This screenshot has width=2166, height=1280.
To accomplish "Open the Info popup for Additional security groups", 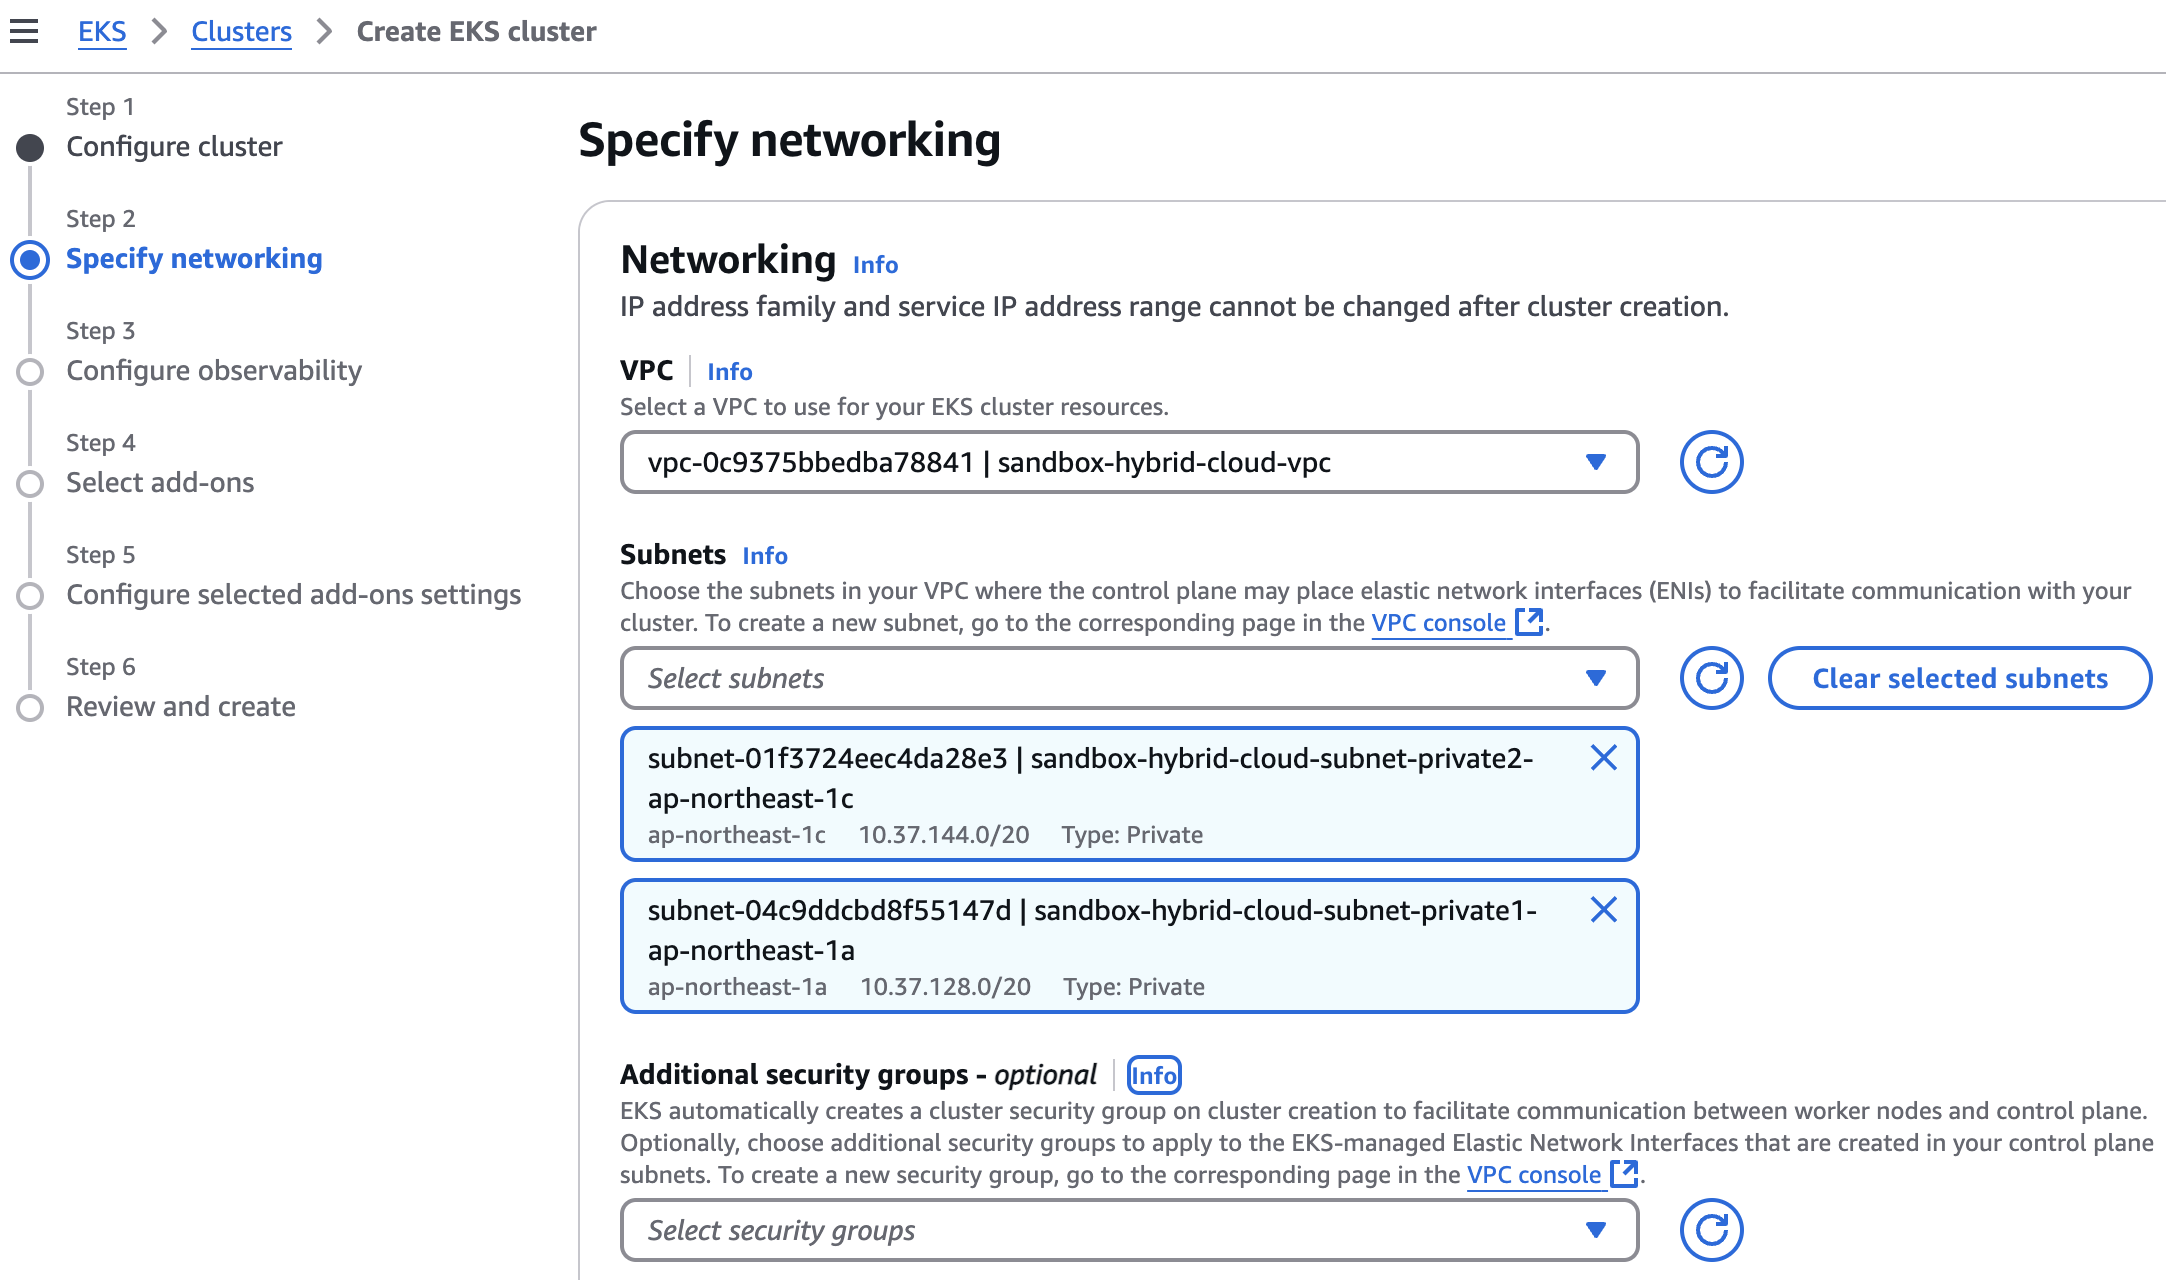I will click(x=1153, y=1075).
